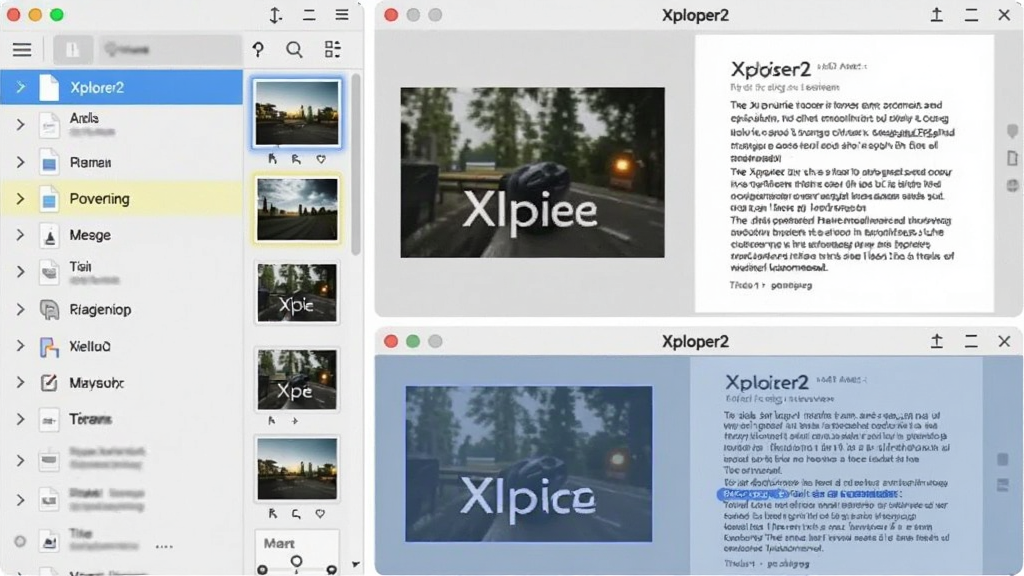Click the breadcrumb link under the bottom document text
The width and height of the screenshot is (1024, 576).
coord(767,563)
